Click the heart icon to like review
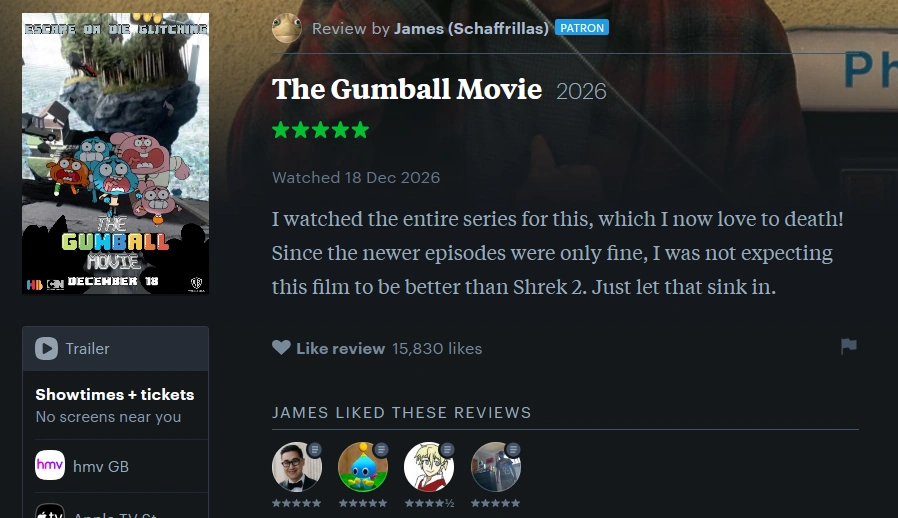 (281, 347)
